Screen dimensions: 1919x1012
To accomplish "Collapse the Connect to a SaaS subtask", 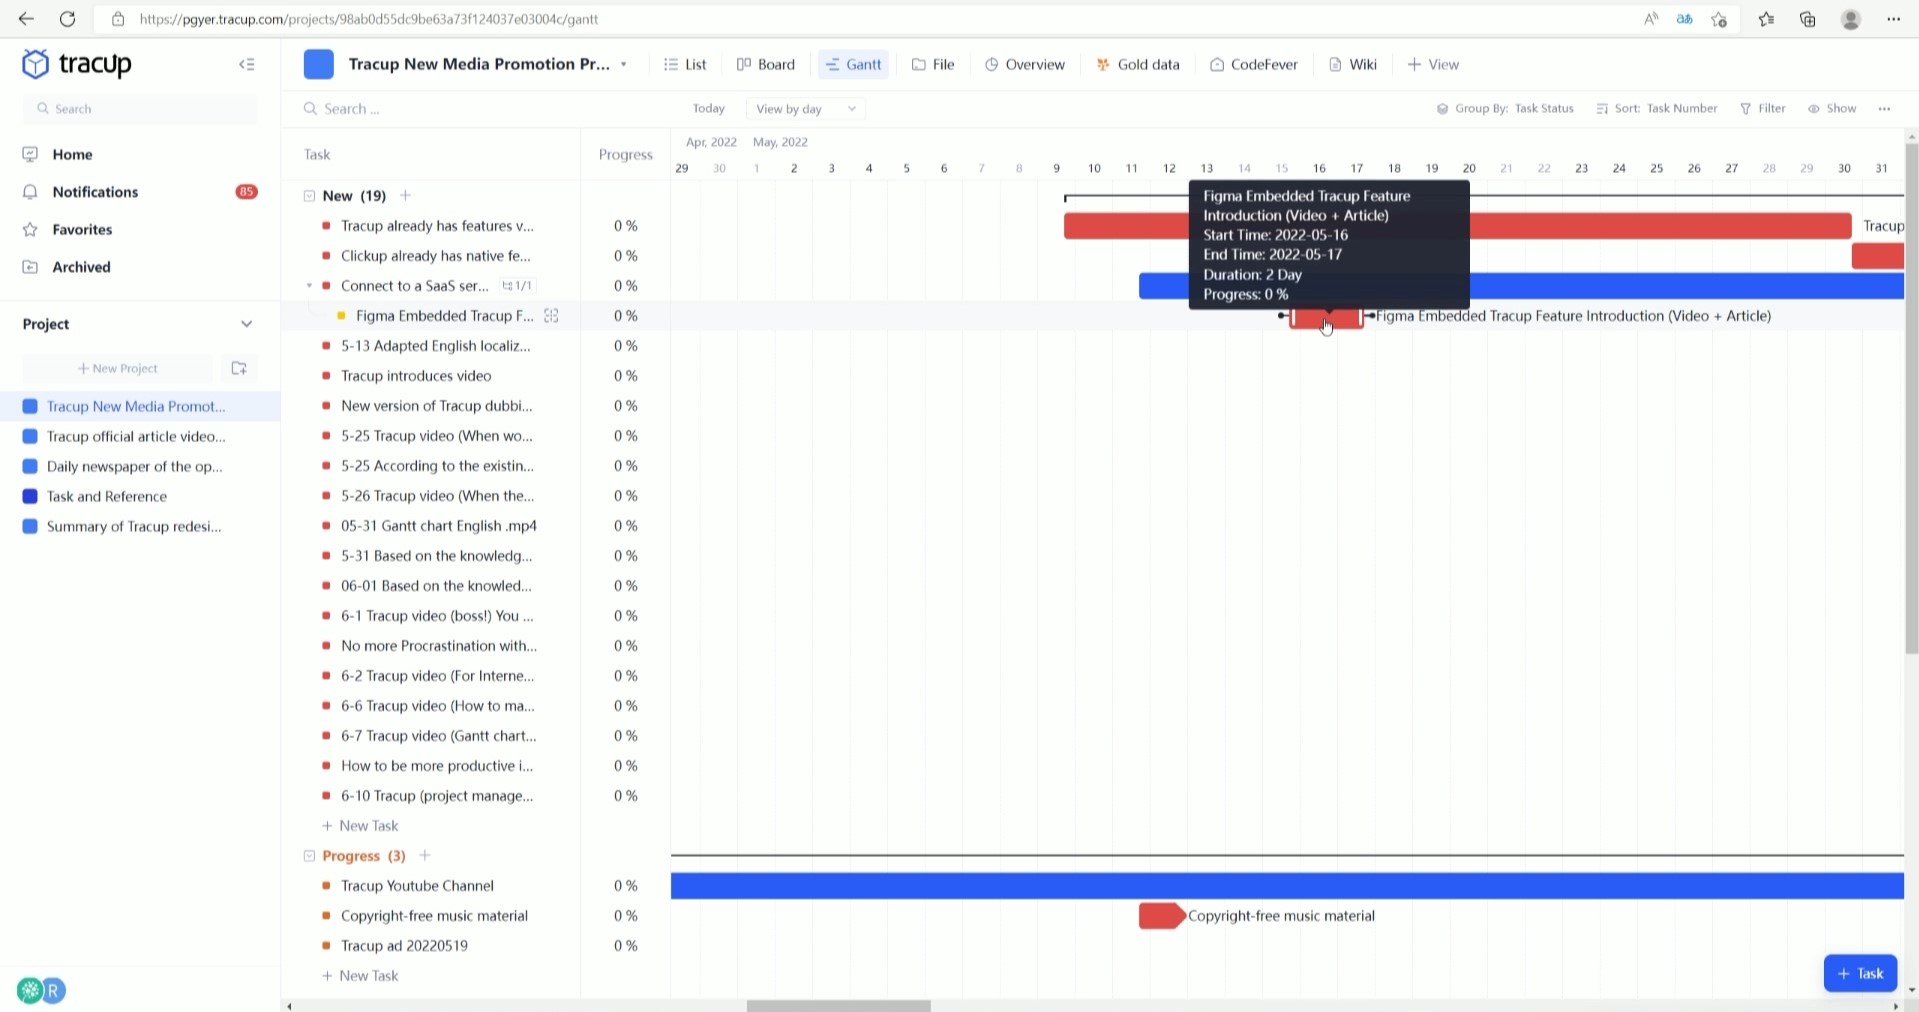I will (310, 286).
